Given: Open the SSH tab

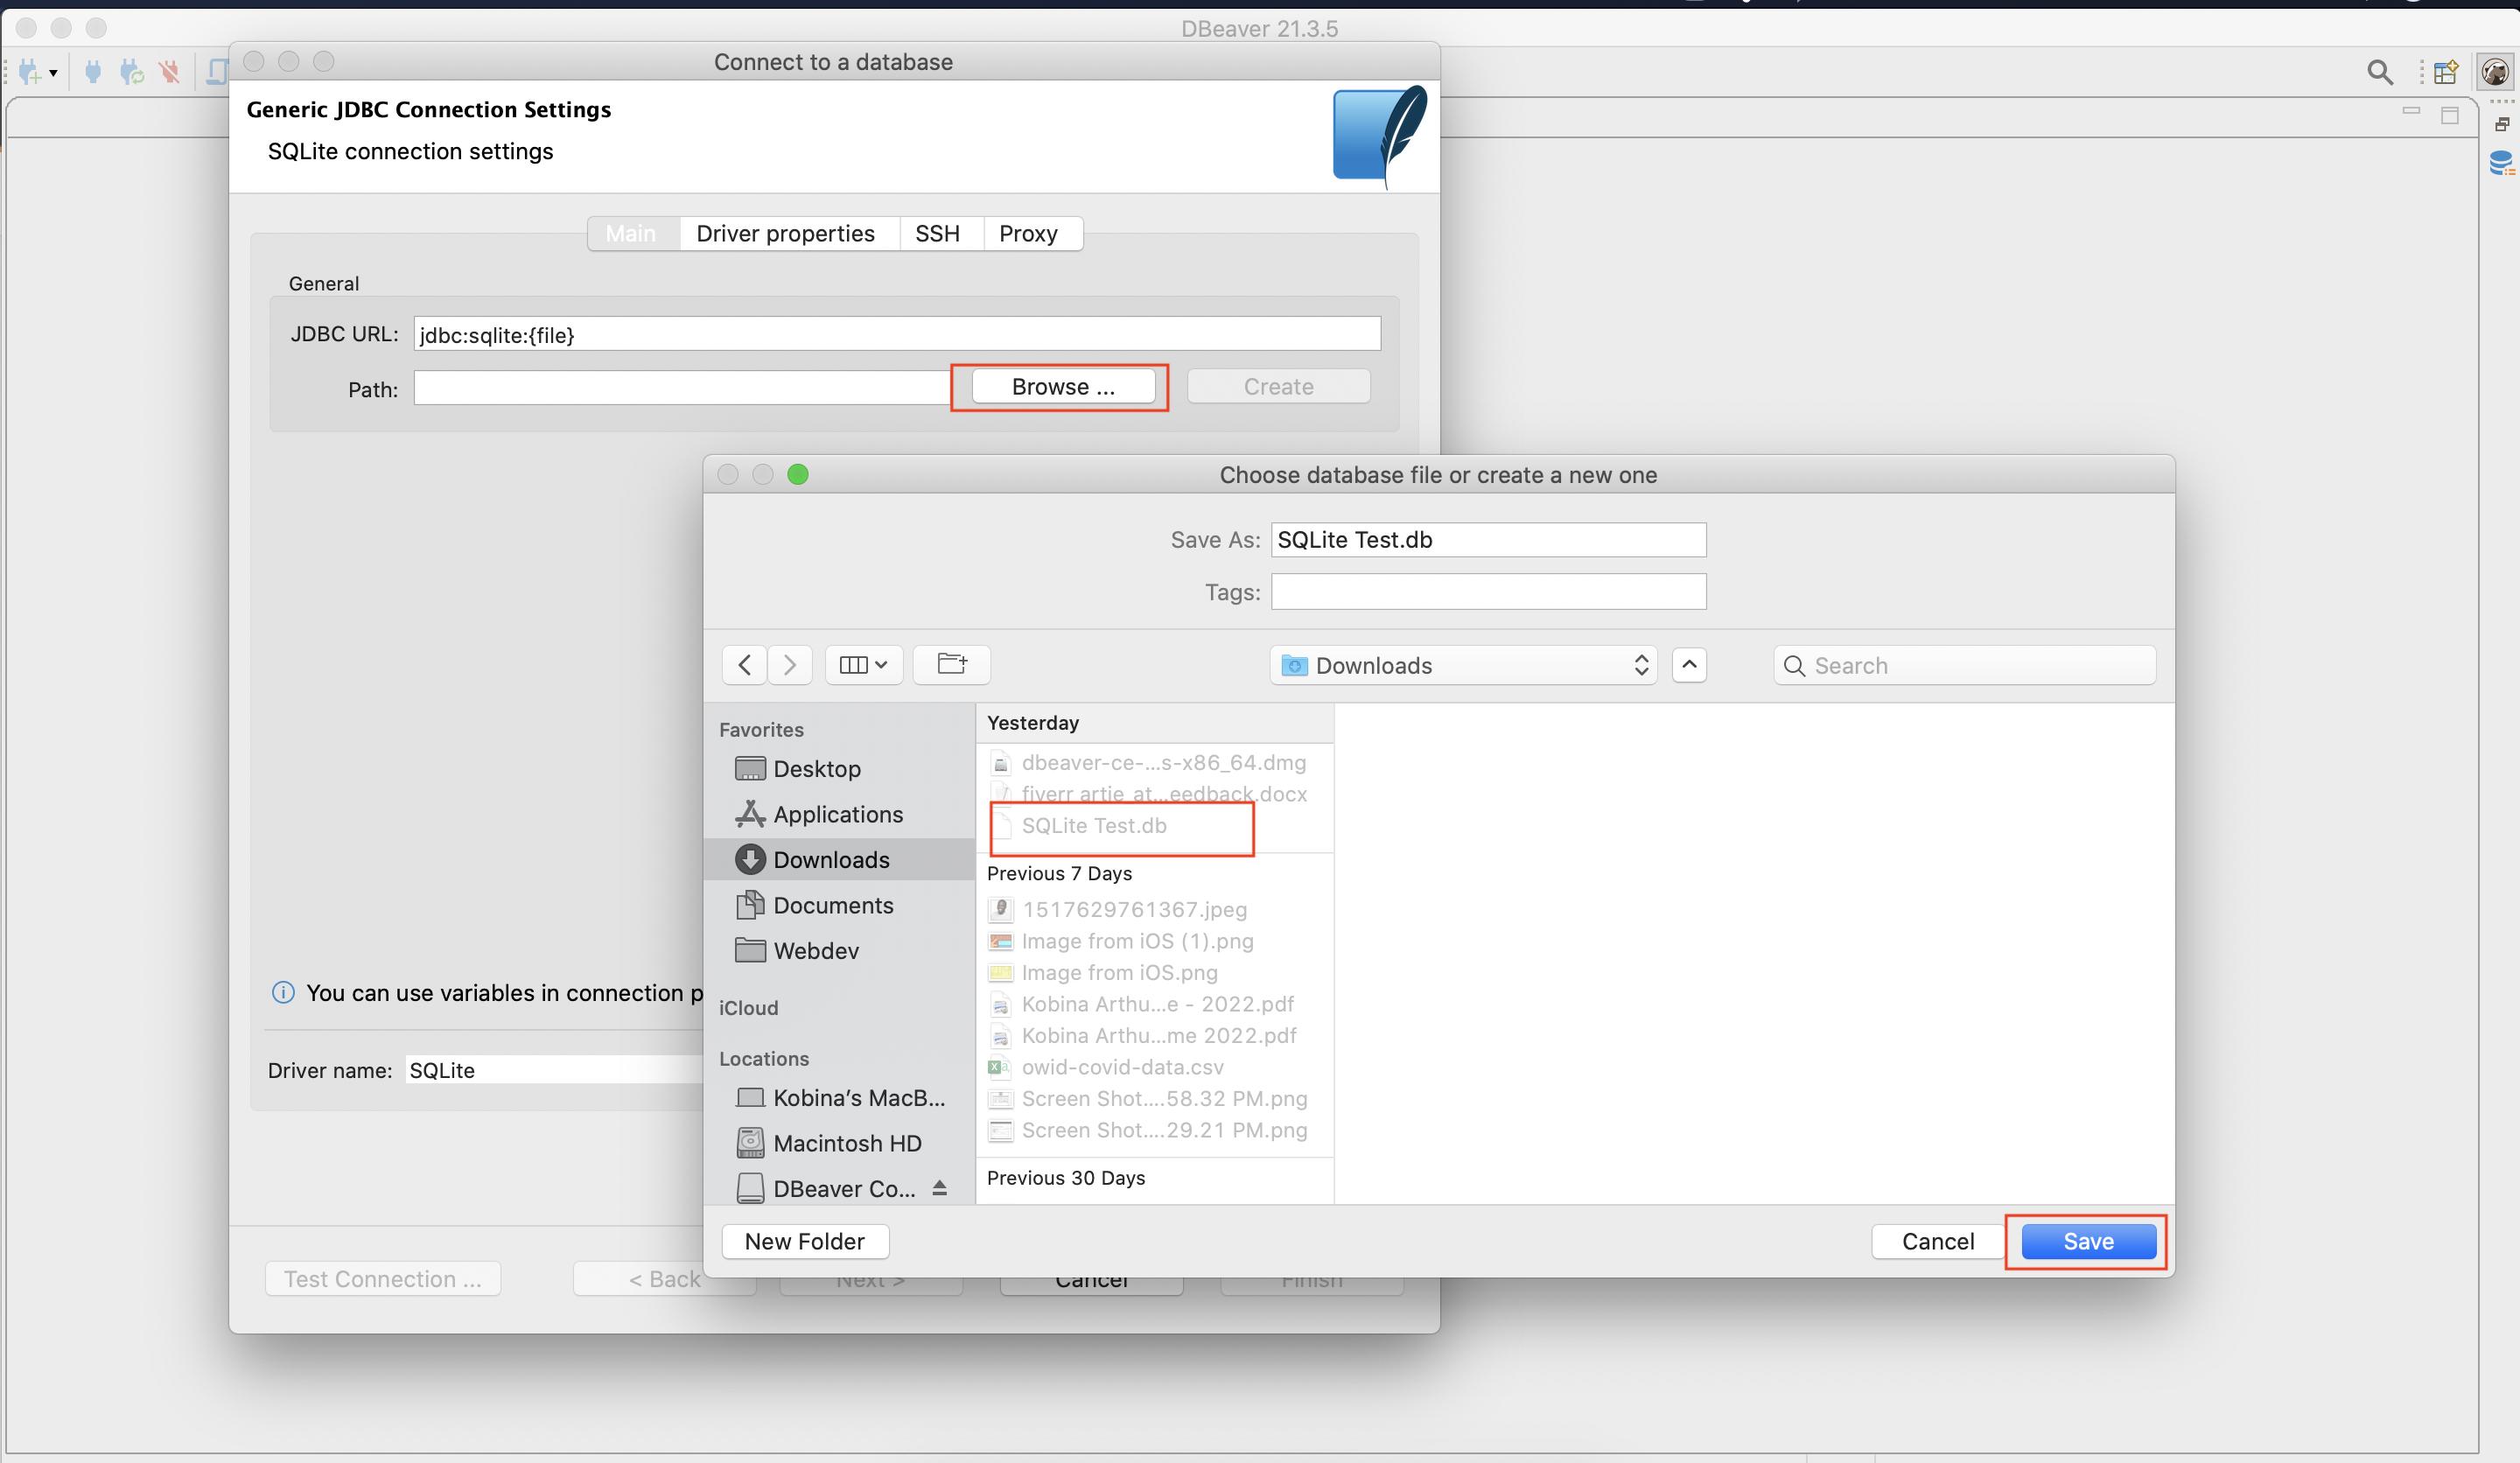Looking at the screenshot, I should (x=937, y=233).
